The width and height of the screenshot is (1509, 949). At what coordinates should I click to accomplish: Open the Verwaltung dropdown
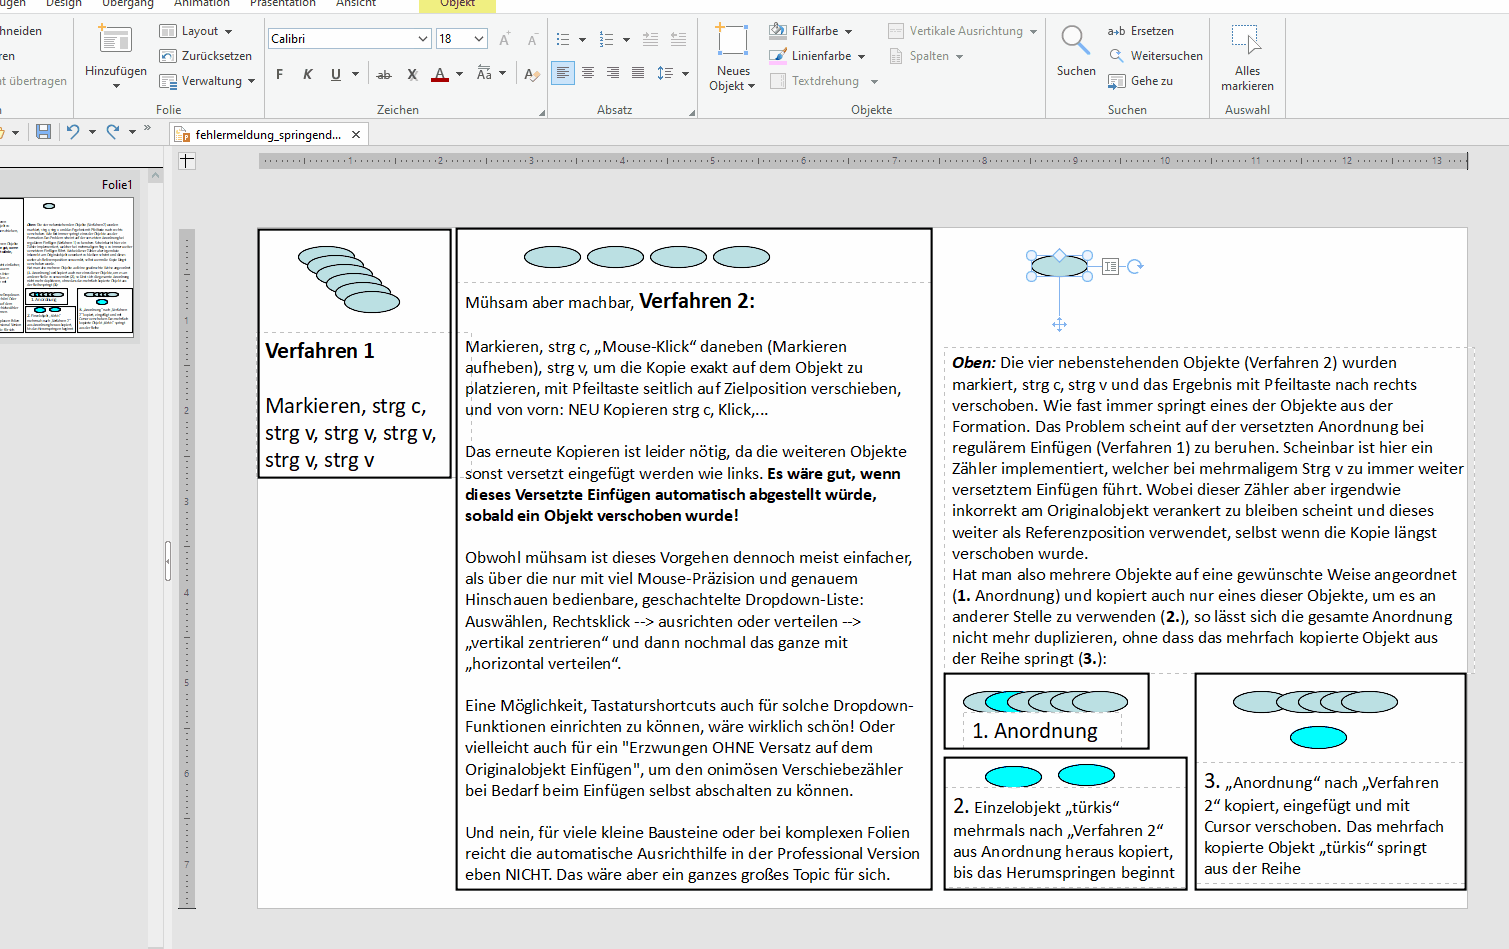click(207, 81)
